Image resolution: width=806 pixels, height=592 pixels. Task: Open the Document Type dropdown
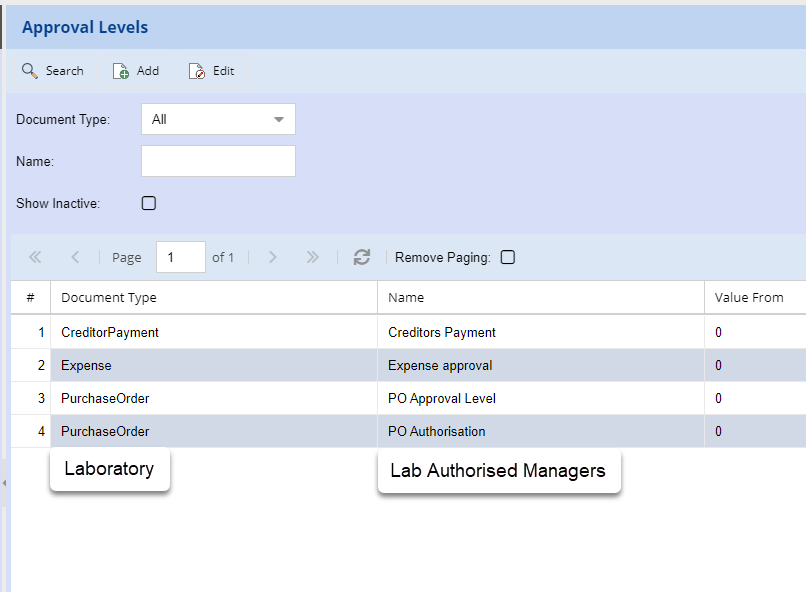tap(218, 119)
